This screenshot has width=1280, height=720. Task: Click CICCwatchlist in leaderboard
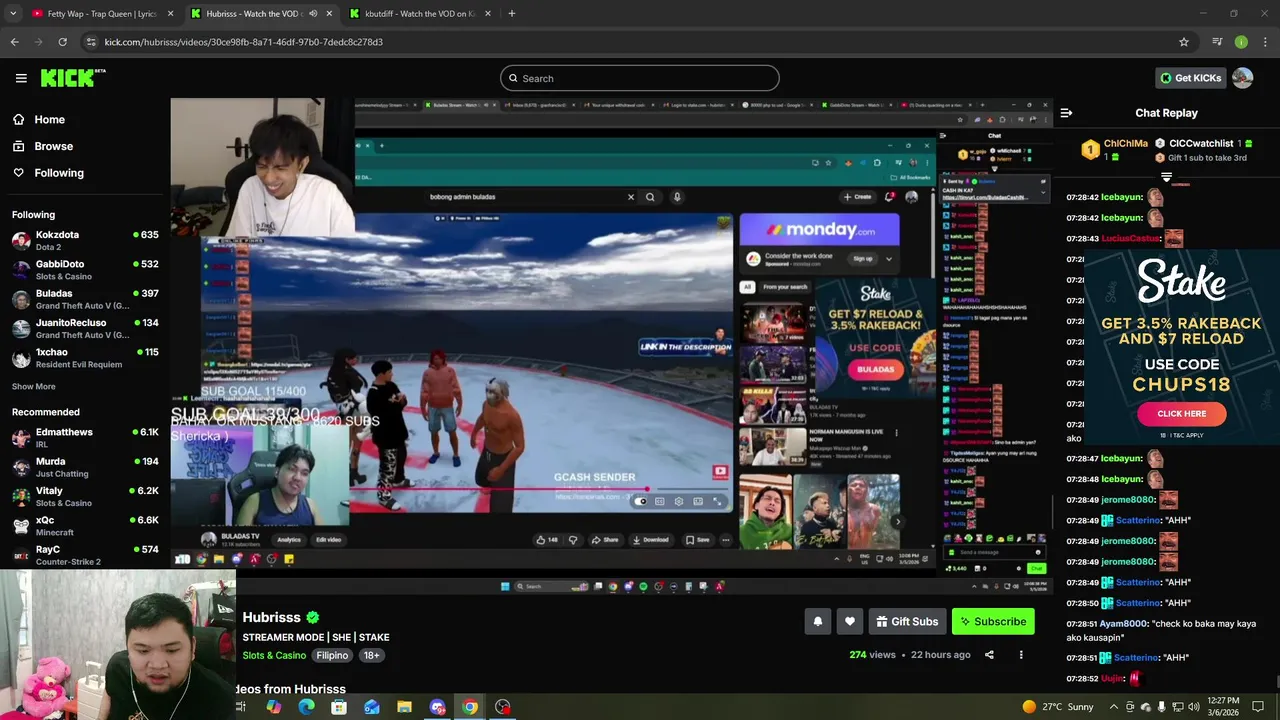(1201, 144)
